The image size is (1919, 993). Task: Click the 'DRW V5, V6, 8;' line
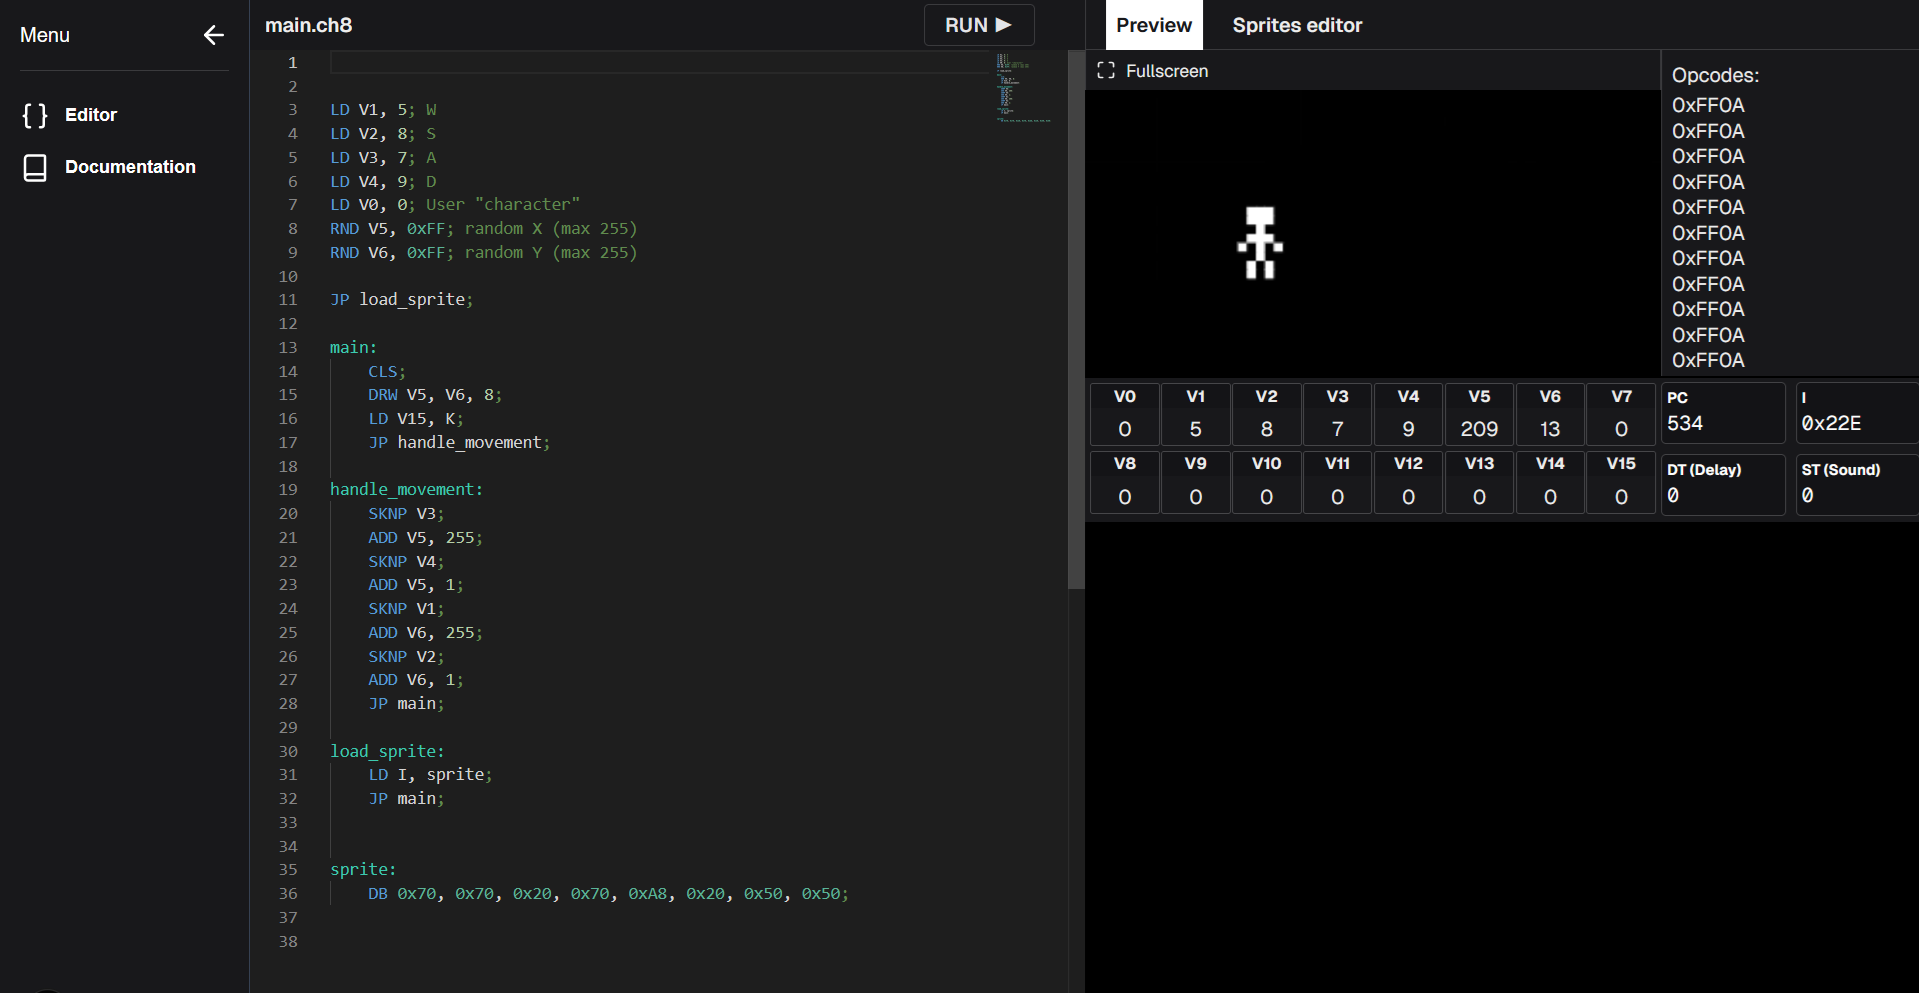coord(435,395)
